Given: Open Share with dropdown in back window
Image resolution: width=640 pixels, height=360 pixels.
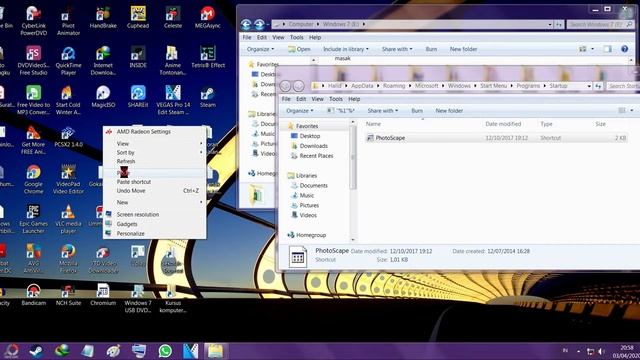Looking at the screenshot, I should [397, 49].
